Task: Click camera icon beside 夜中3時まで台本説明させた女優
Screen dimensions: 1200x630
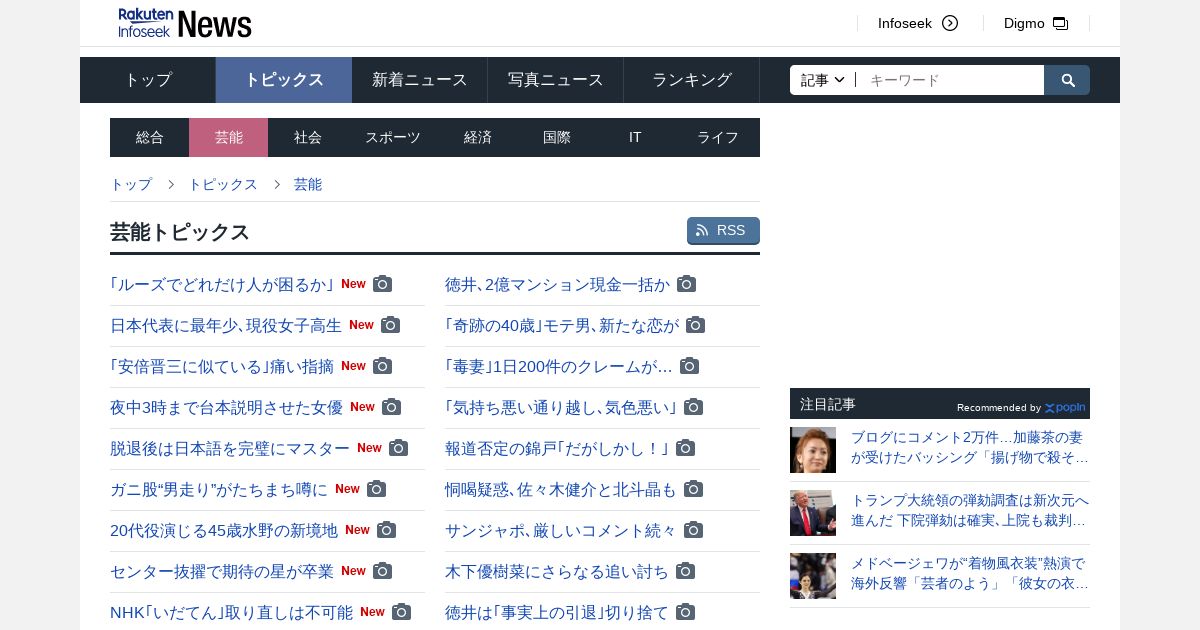Action: point(392,407)
